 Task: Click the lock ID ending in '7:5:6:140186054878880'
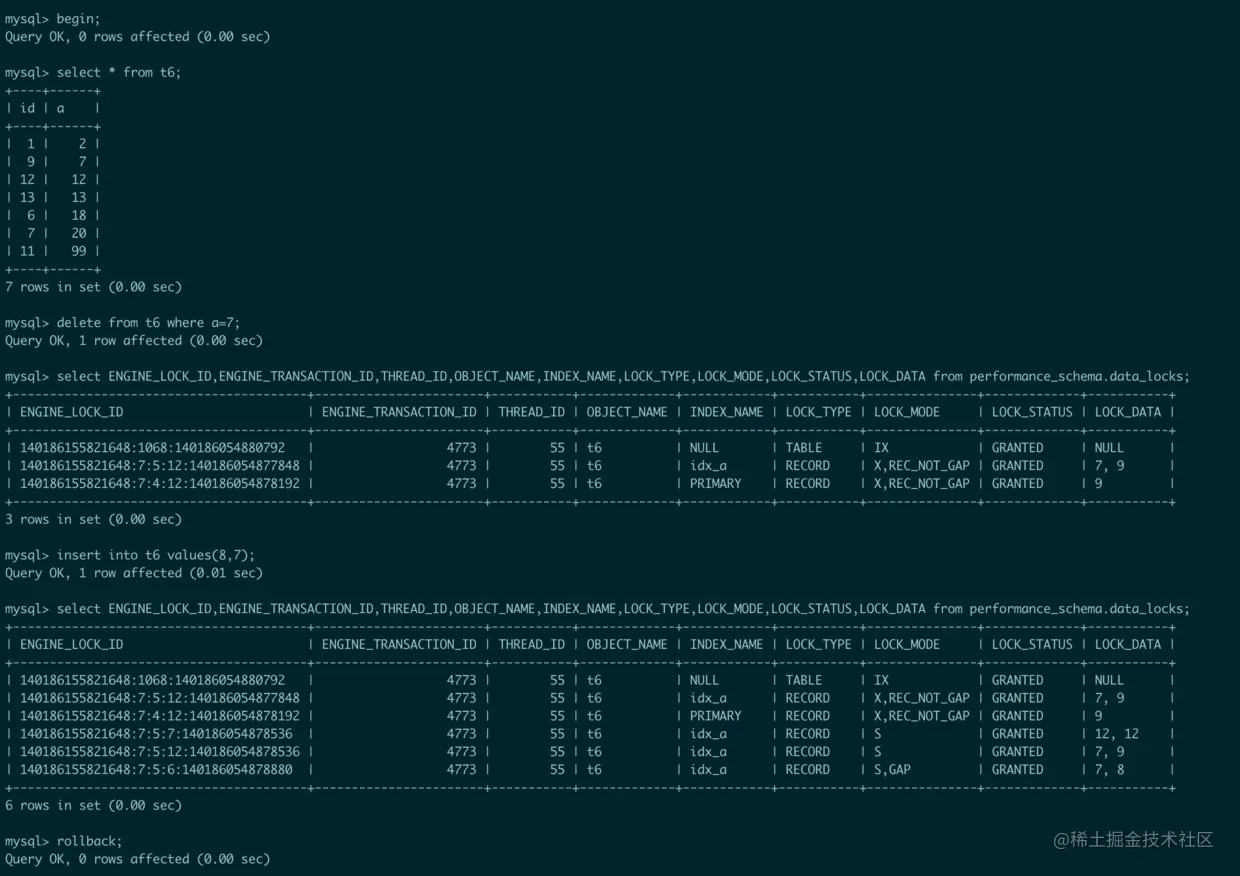(x=156, y=770)
